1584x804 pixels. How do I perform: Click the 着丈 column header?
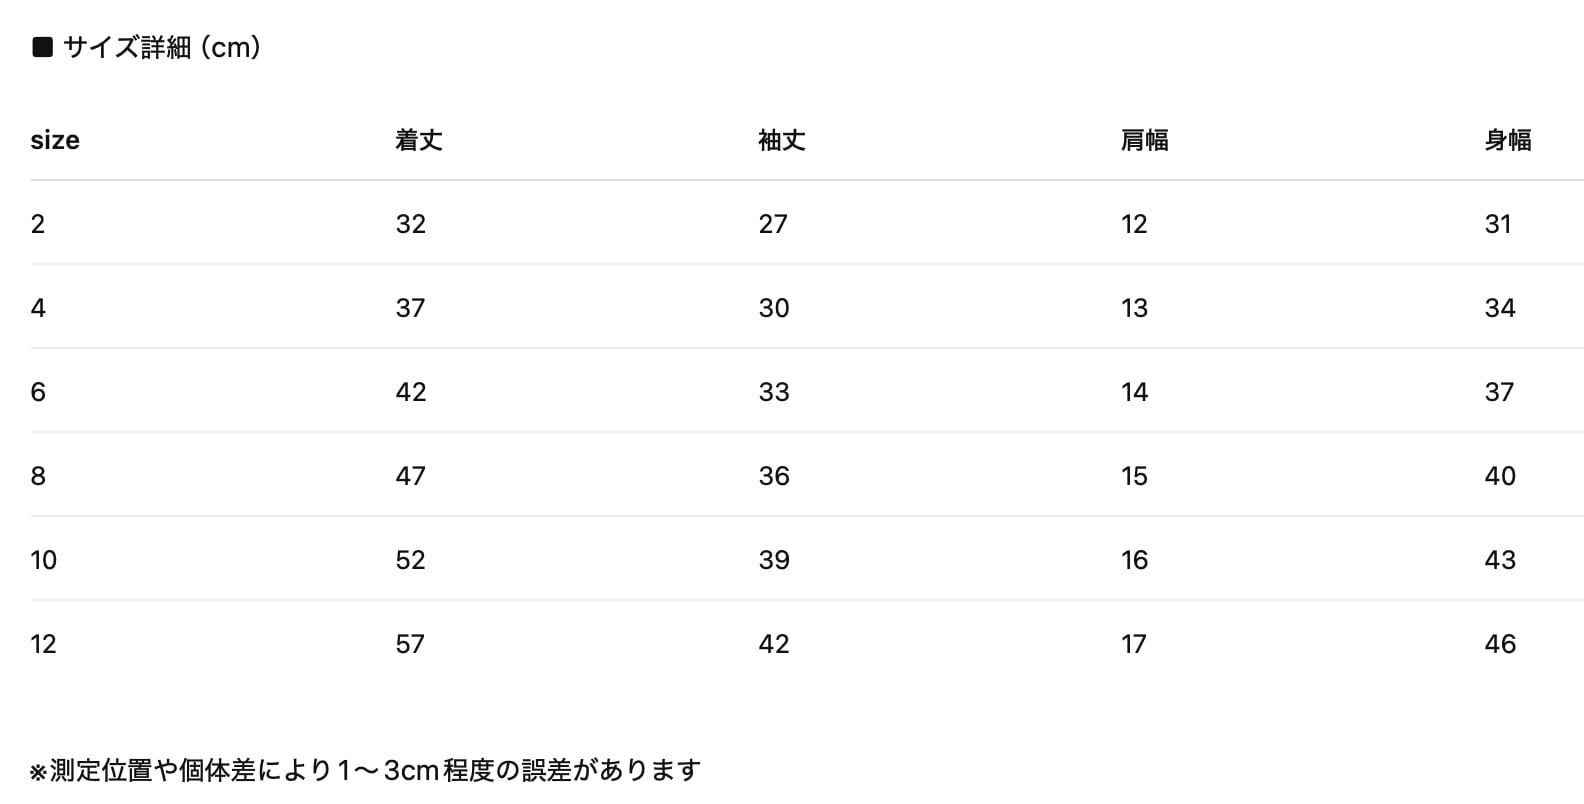(x=419, y=140)
